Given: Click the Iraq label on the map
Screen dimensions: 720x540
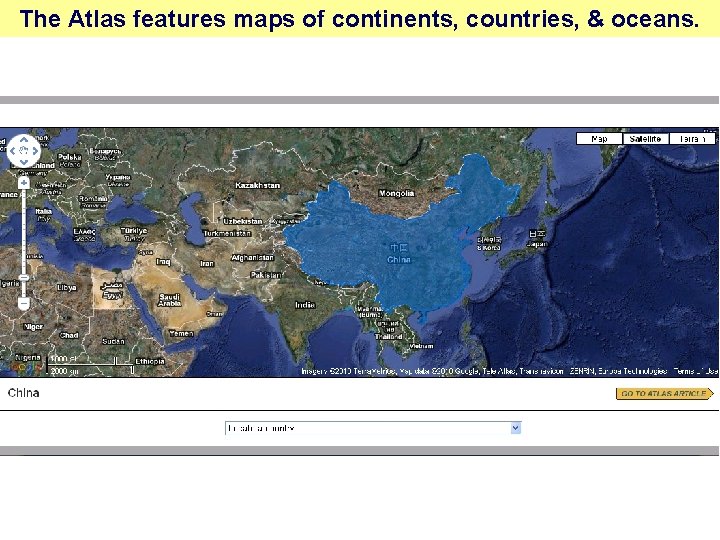Looking at the screenshot, I should [x=163, y=262].
